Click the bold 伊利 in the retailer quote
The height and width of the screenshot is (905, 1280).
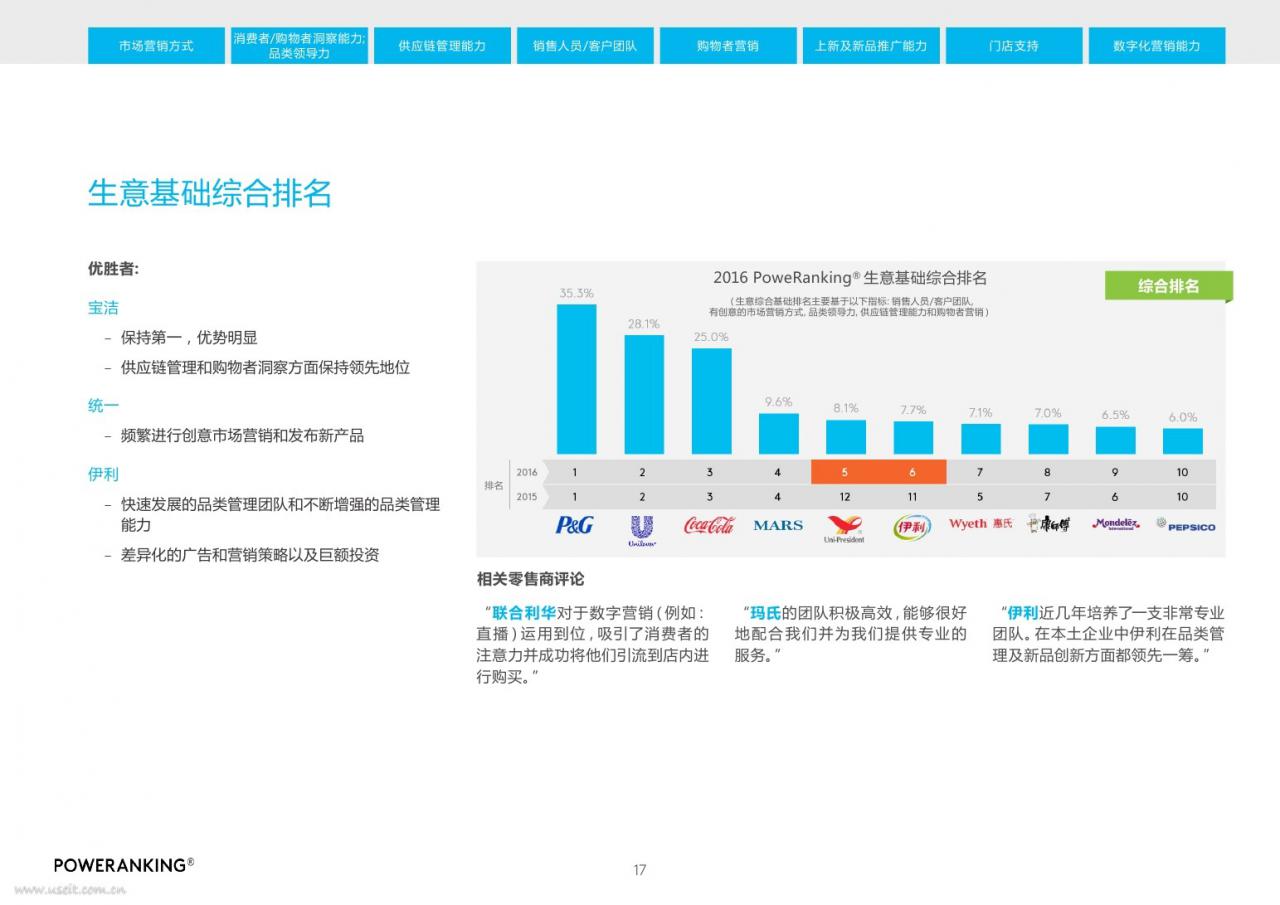(1023, 613)
